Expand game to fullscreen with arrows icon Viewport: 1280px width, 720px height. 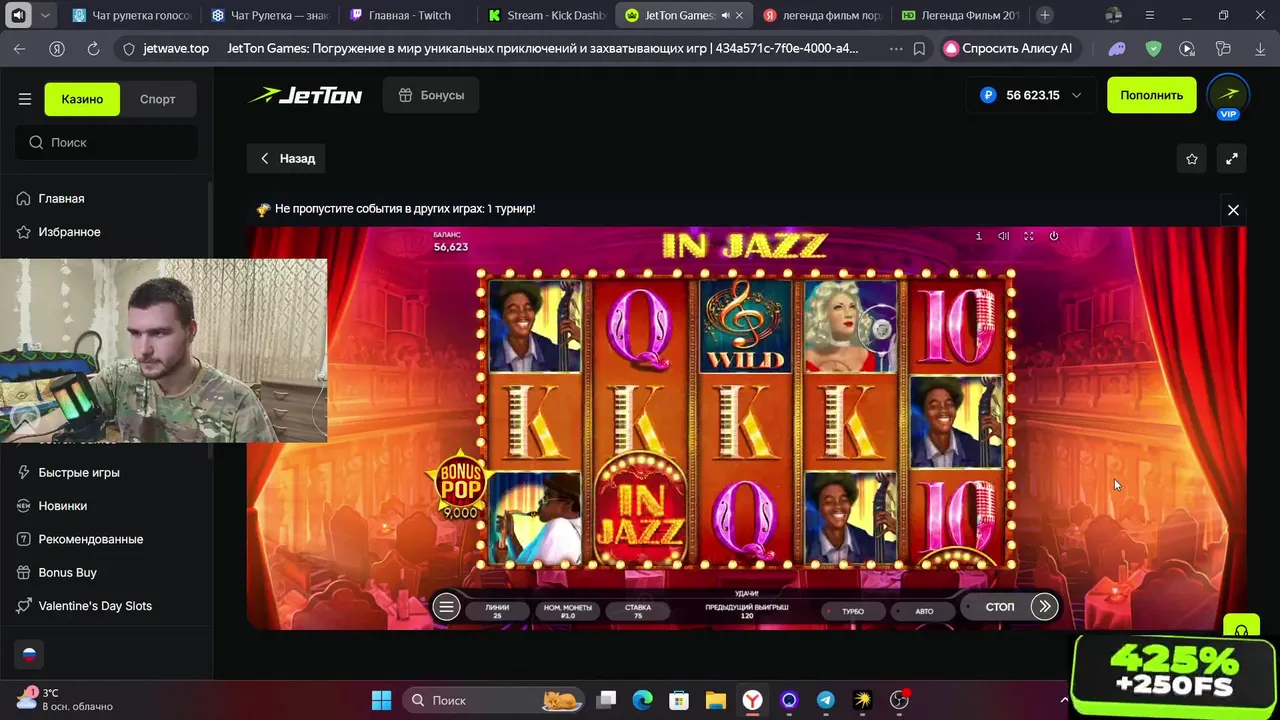[1232, 158]
